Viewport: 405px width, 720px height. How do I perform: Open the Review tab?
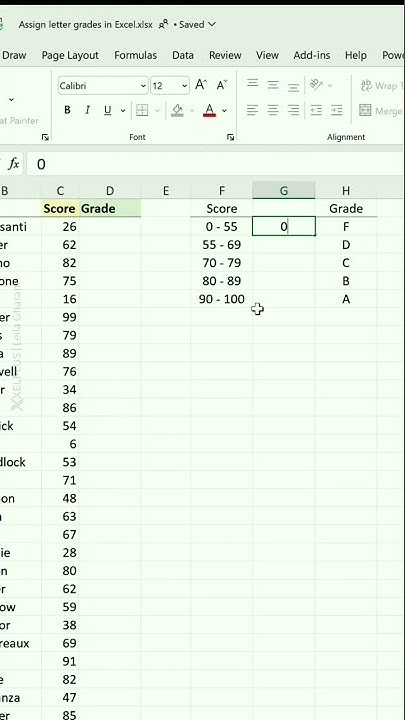pyautogui.click(x=225, y=55)
